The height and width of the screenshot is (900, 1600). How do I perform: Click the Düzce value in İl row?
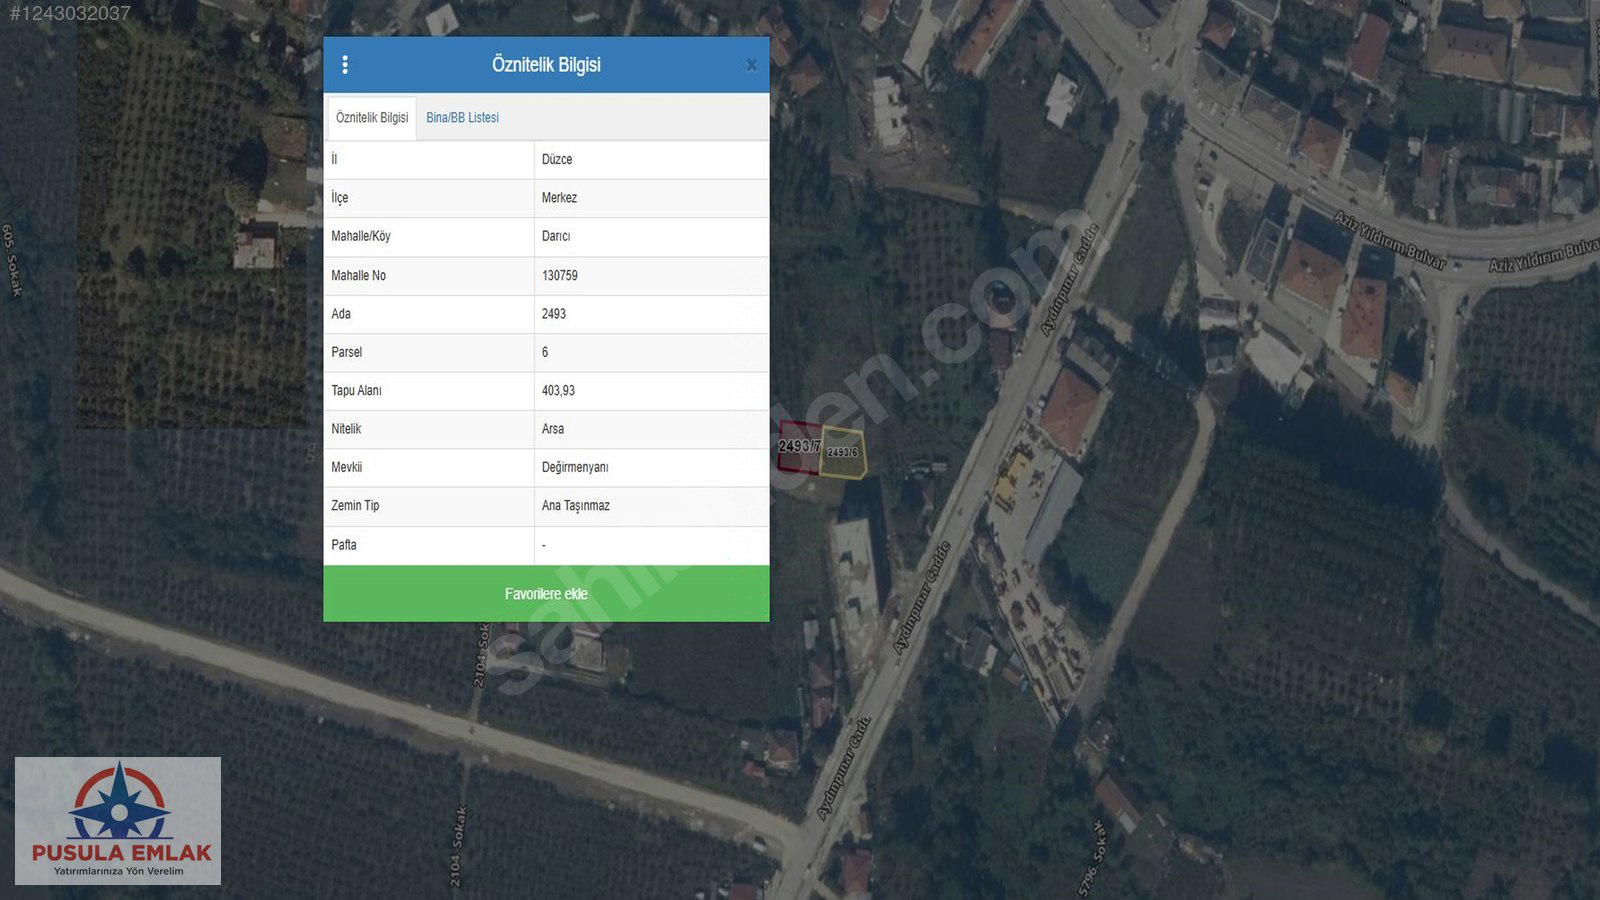557,160
